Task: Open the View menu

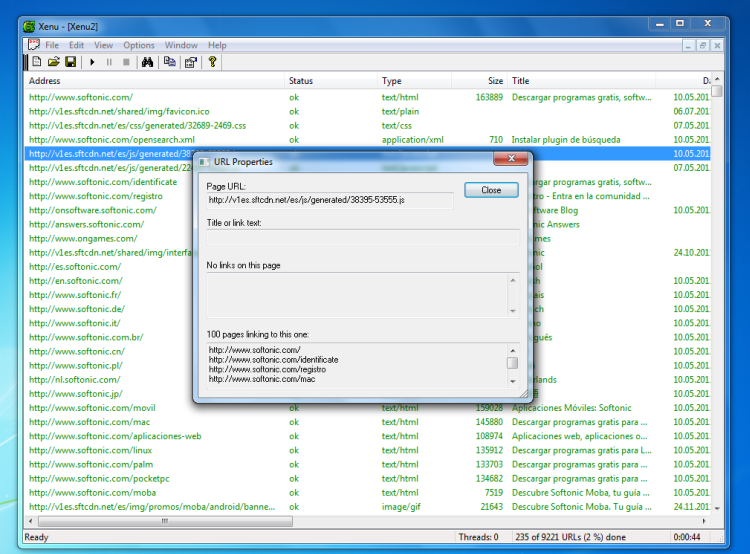Action: pyautogui.click(x=103, y=45)
